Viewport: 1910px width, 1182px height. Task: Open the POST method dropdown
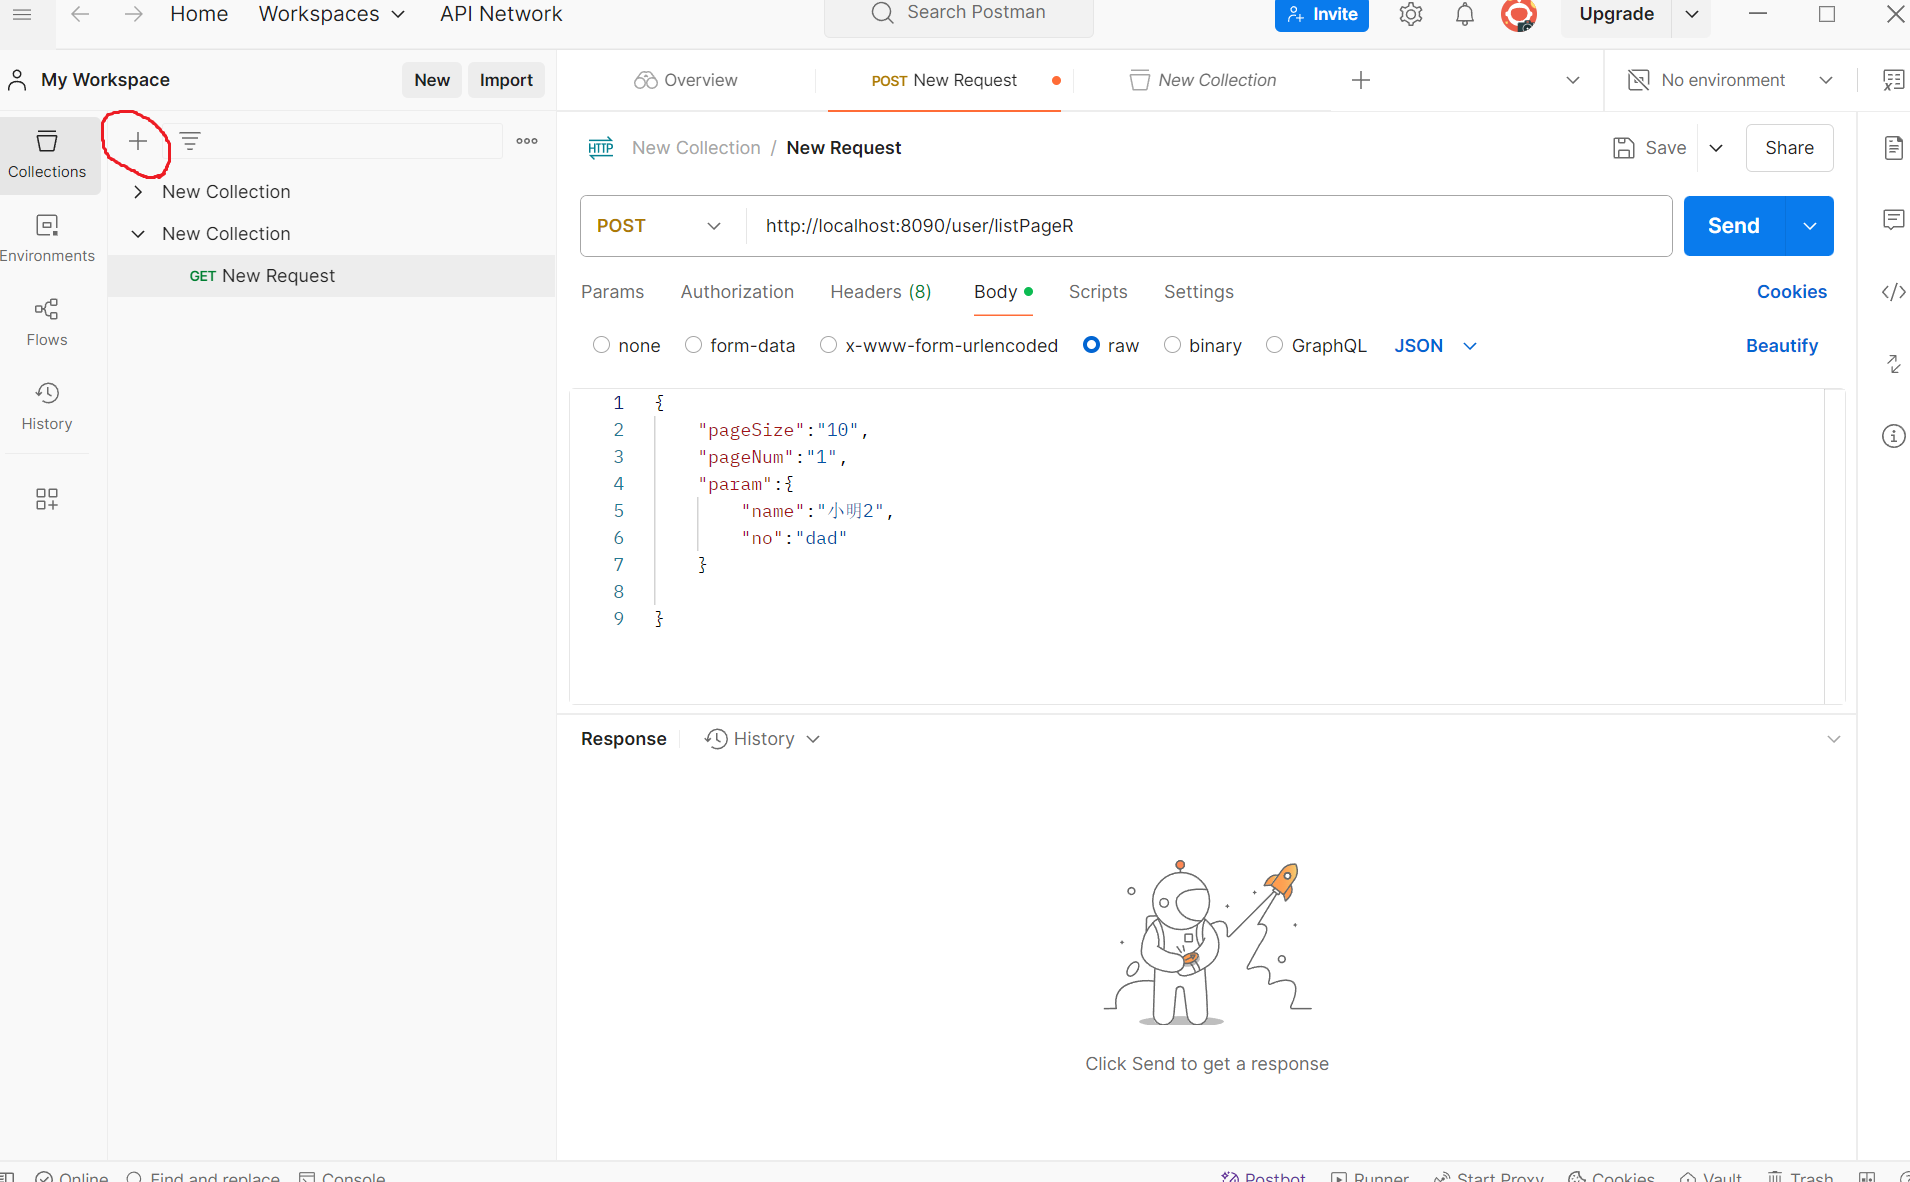tap(660, 226)
